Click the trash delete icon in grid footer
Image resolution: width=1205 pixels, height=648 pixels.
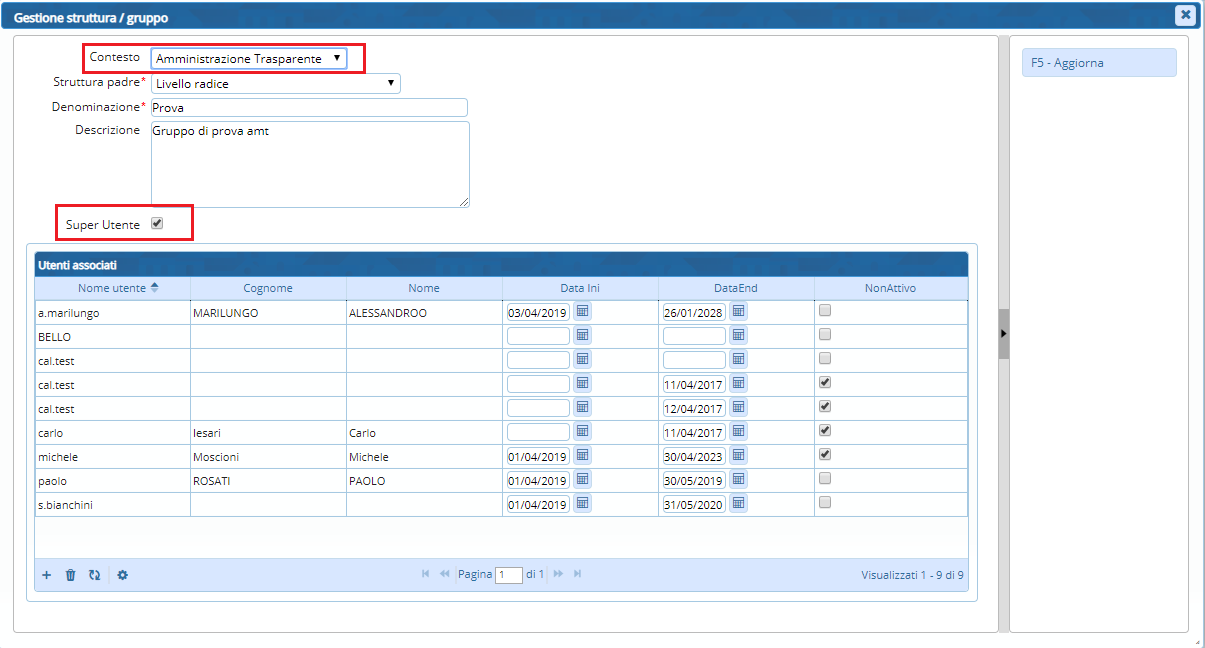click(x=70, y=575)
